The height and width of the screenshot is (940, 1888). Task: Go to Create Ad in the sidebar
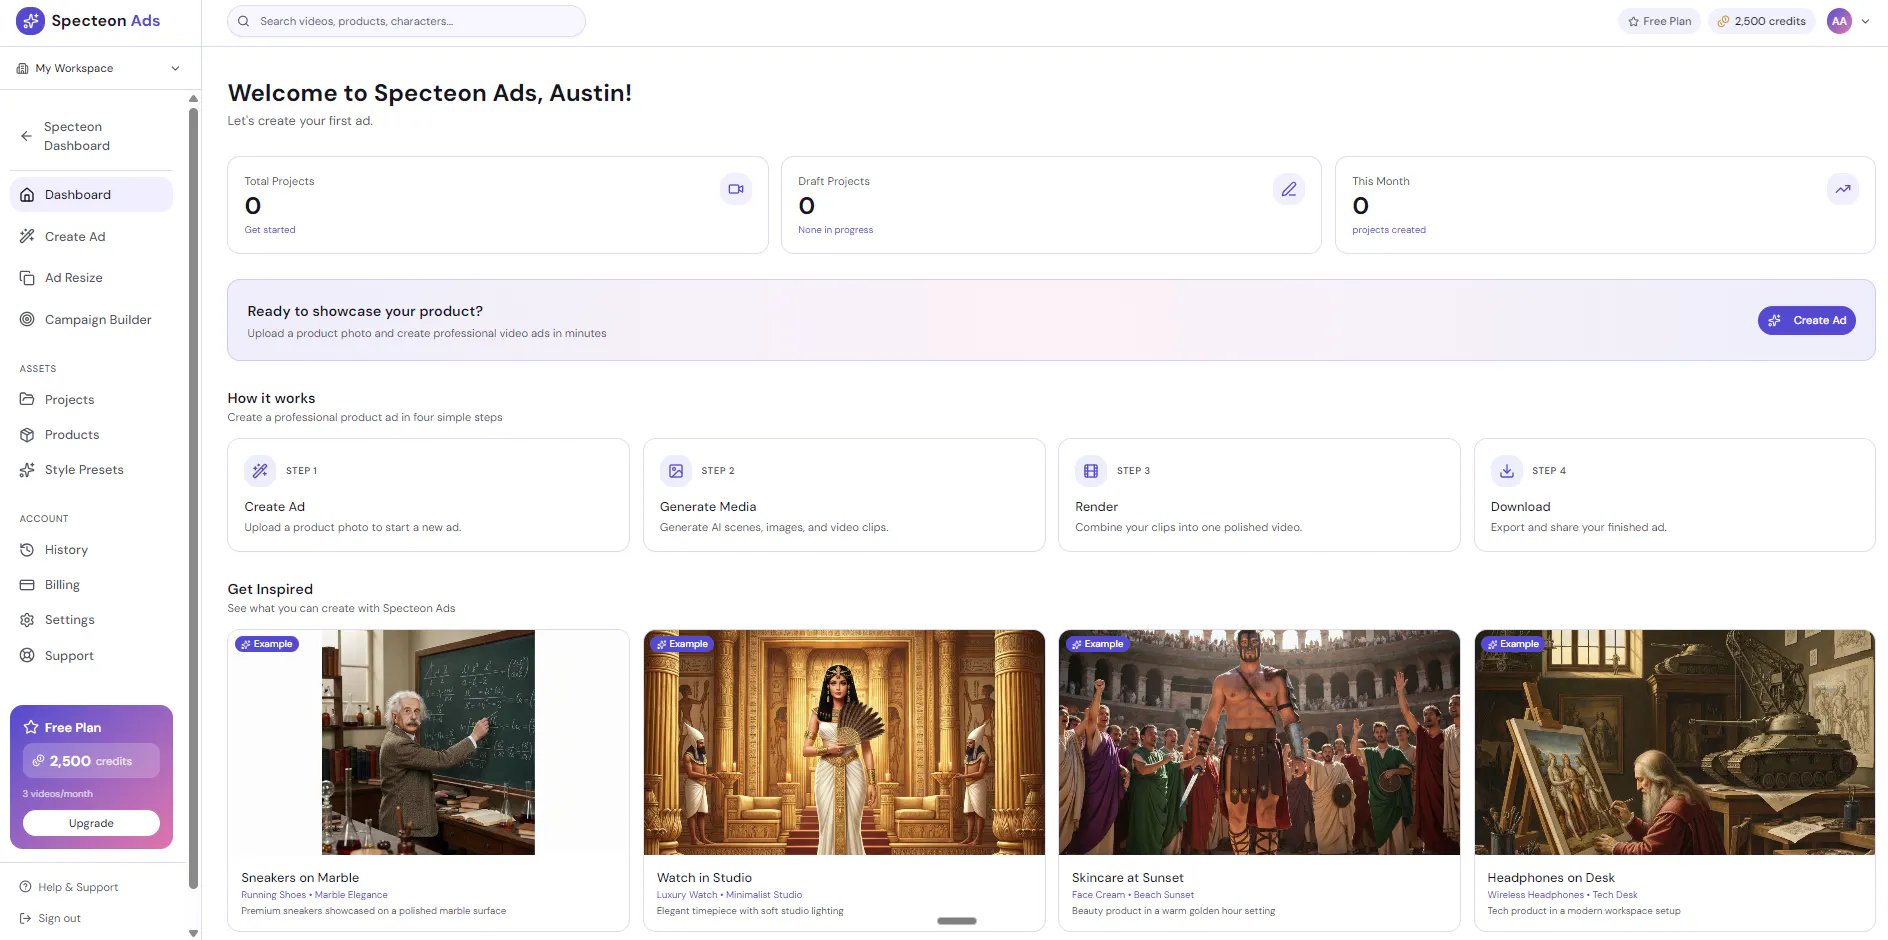[x=91, y=237]
